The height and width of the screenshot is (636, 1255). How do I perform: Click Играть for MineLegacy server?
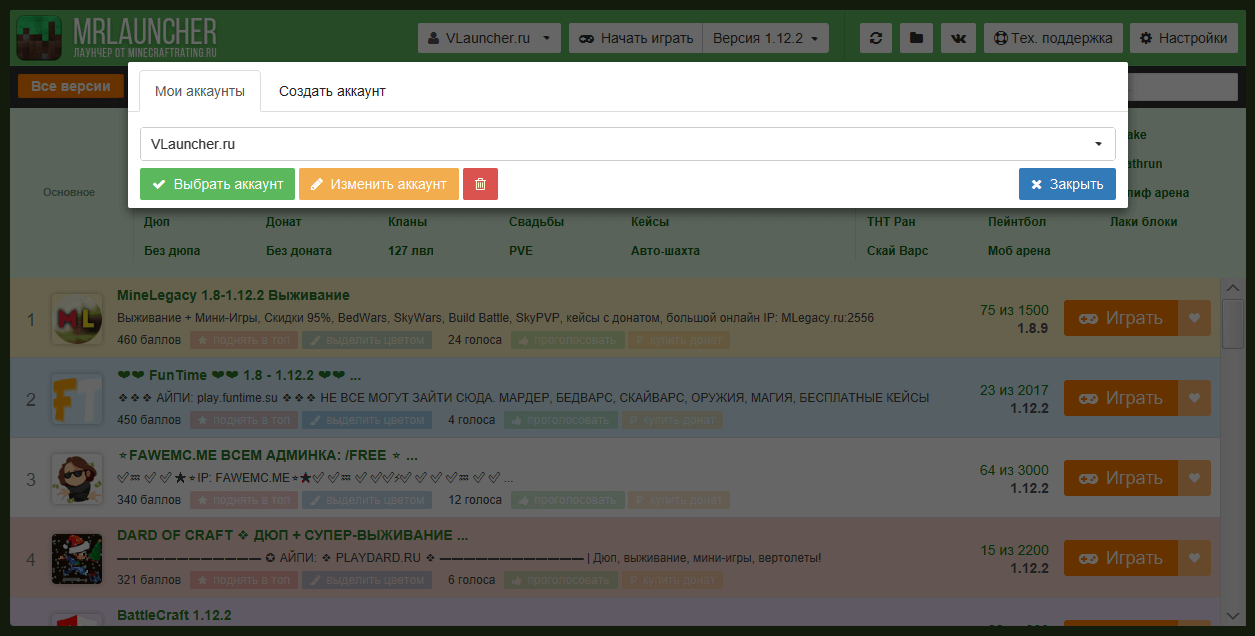(x=1121, y=318)
